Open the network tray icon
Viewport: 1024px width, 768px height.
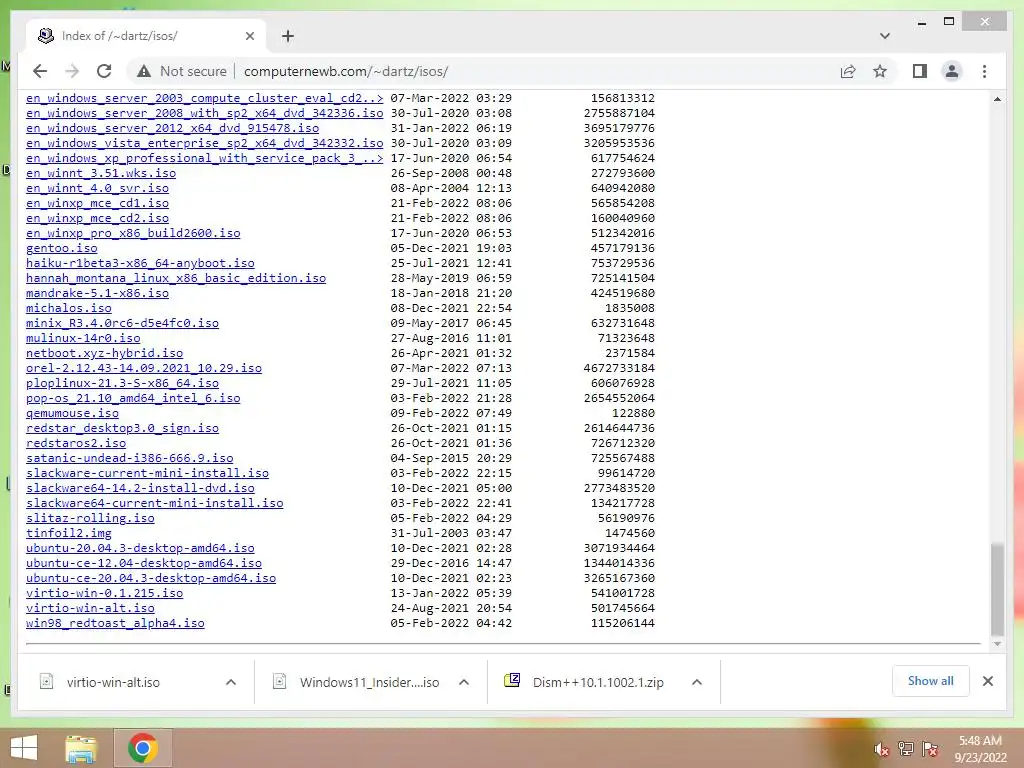[906, 749]
